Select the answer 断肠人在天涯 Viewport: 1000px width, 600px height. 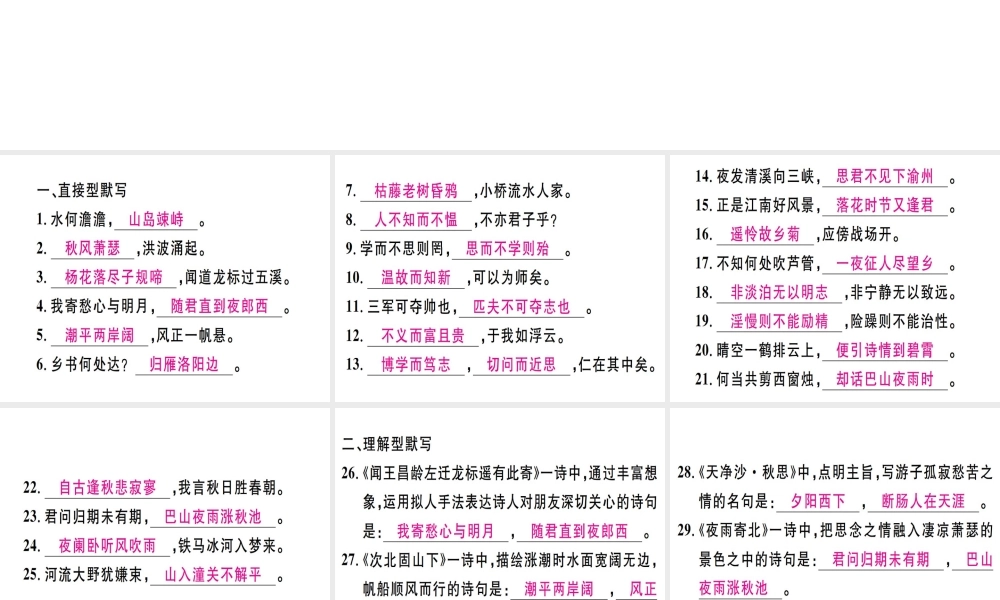[923, 501]
